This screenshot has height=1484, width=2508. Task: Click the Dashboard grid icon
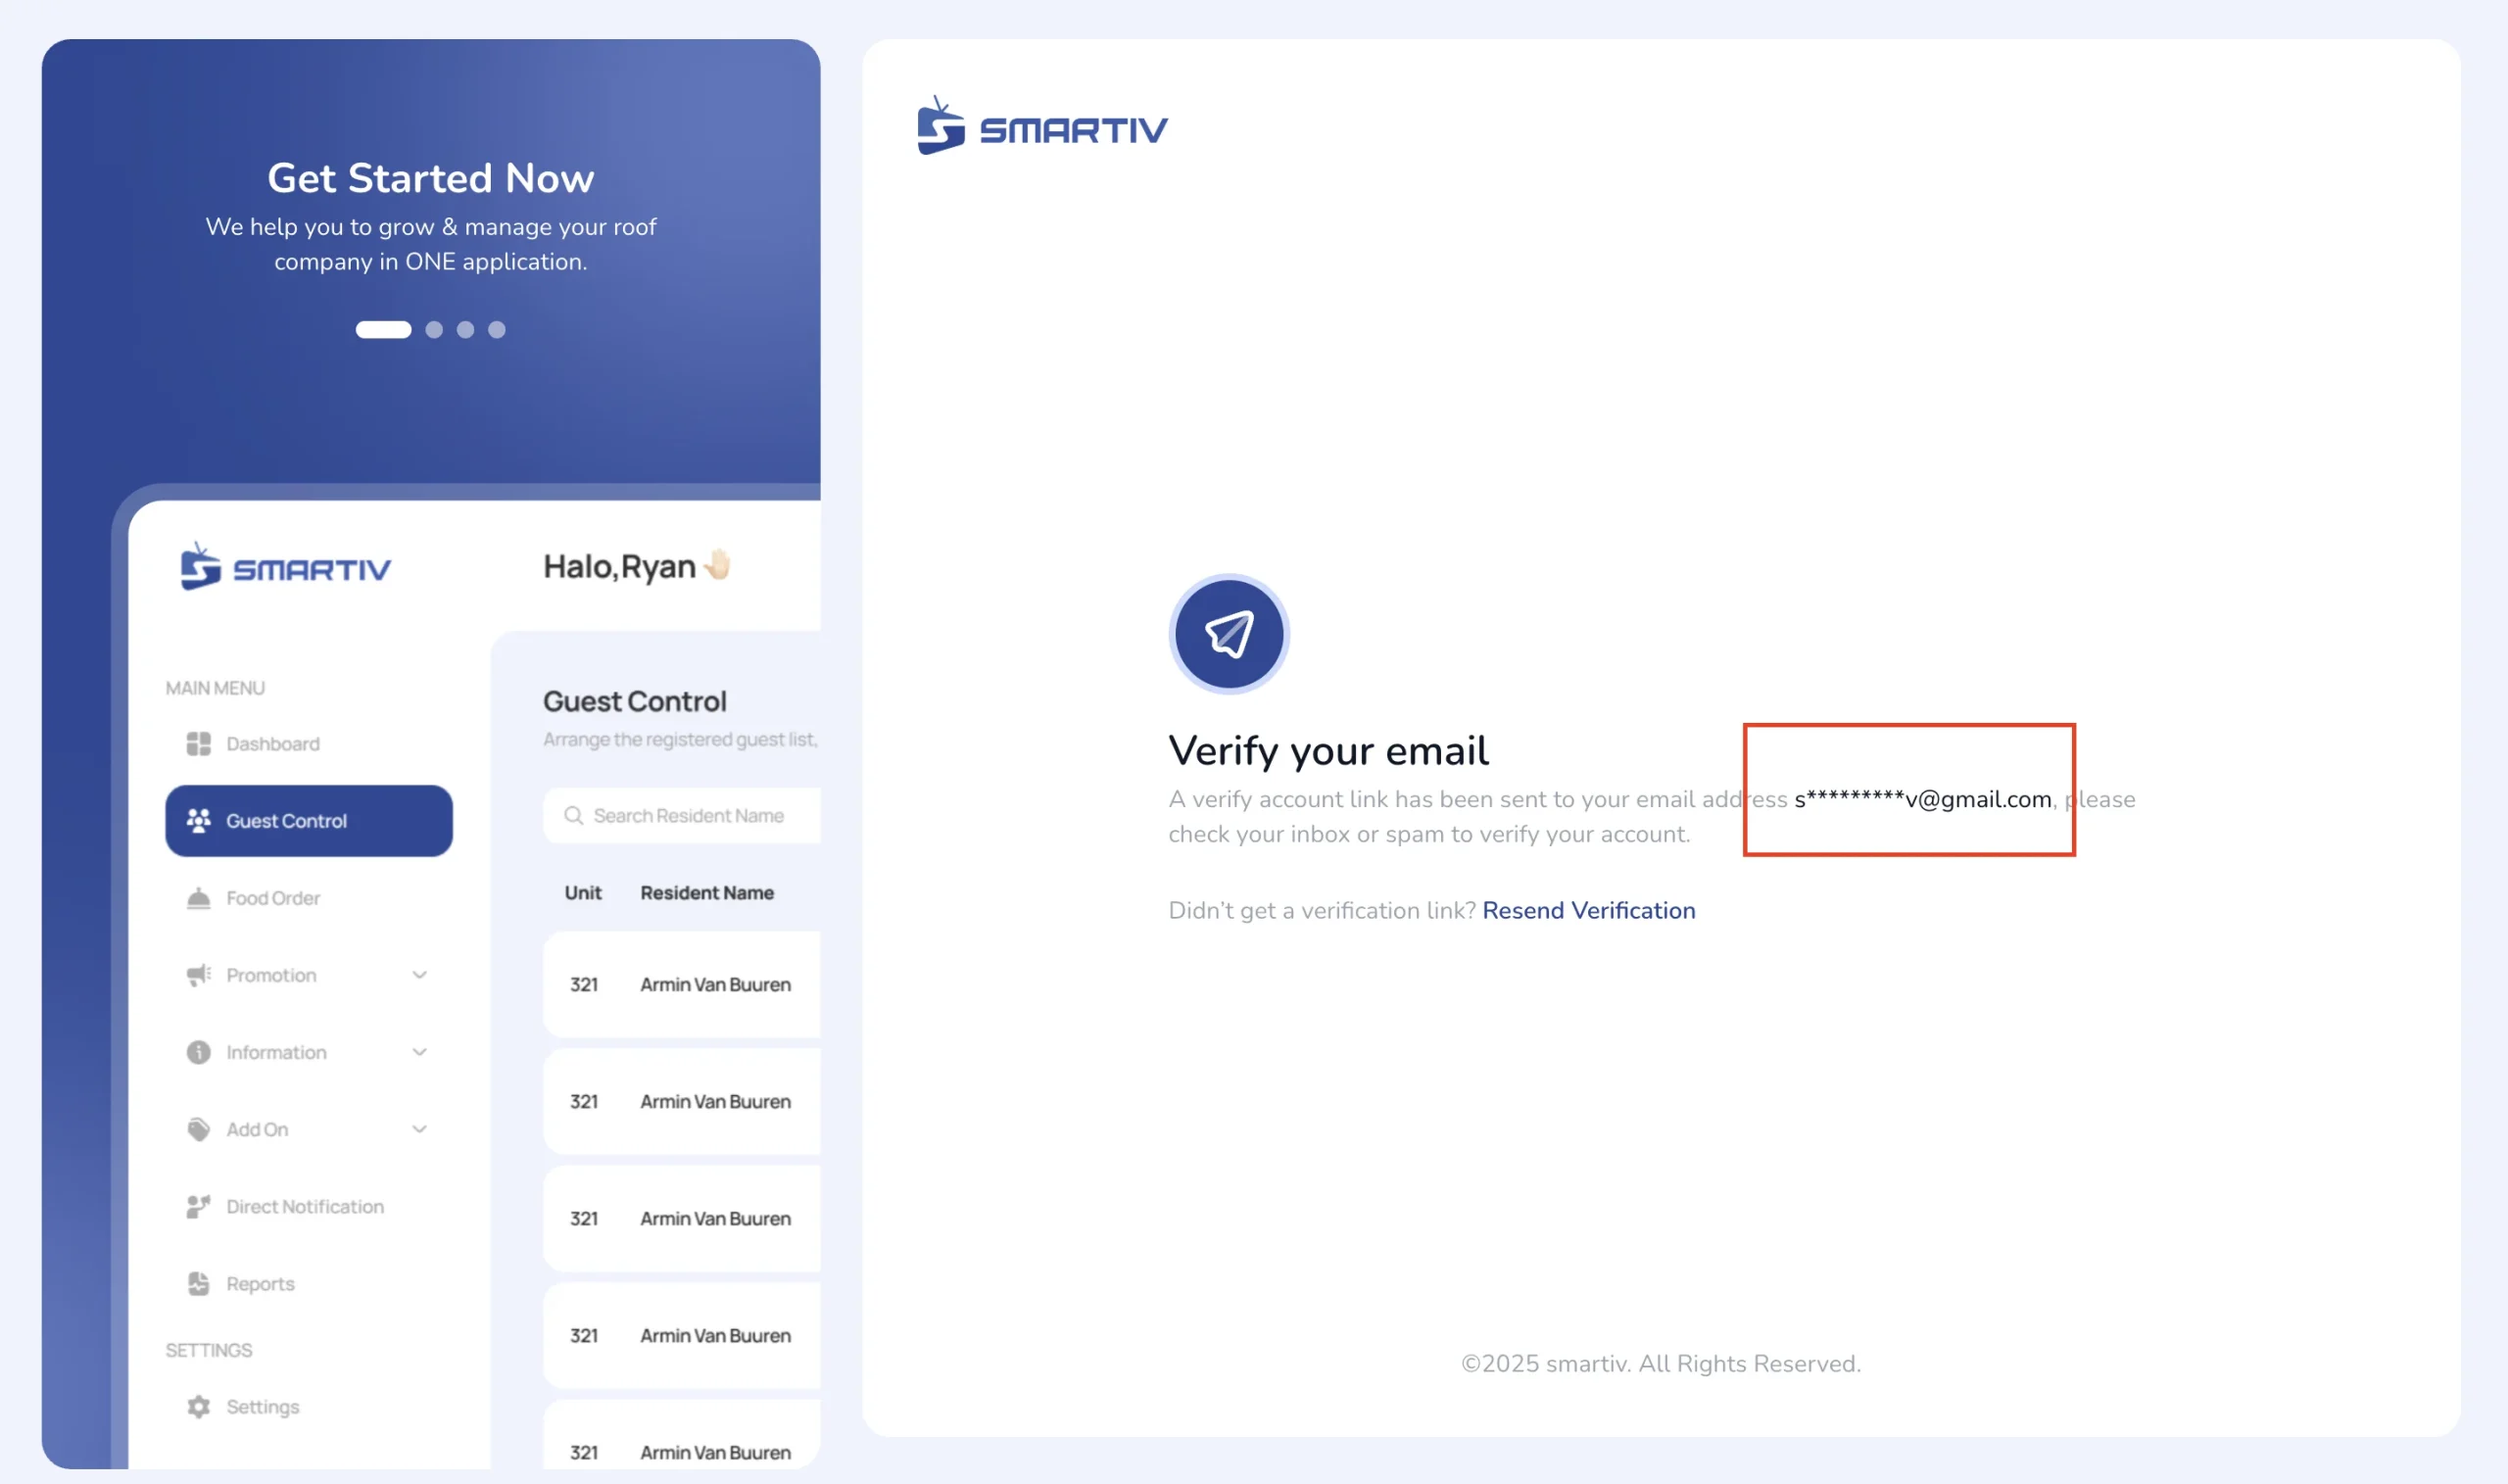pyautogui.click(x=198, y=744)
